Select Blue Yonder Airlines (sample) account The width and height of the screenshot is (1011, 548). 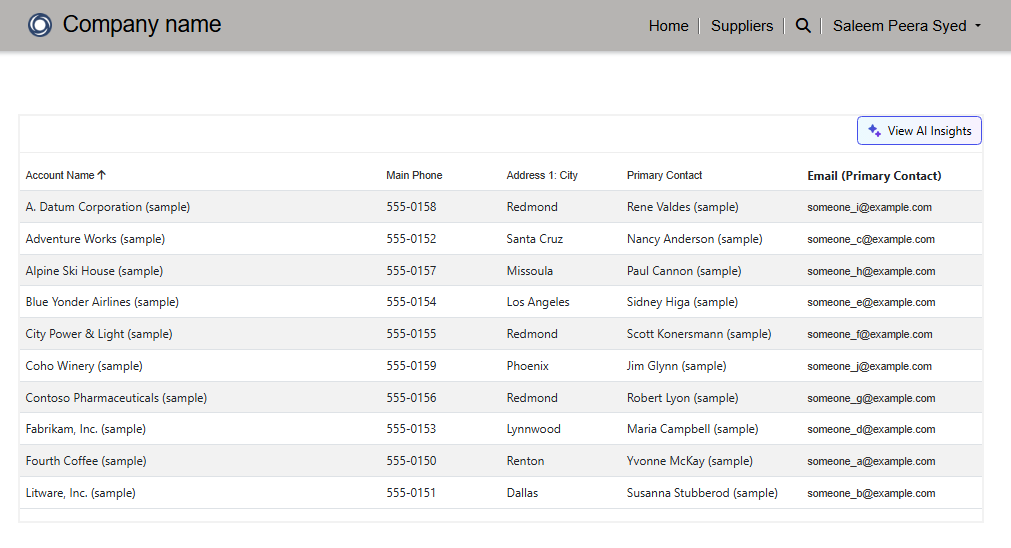coord(102,302)
